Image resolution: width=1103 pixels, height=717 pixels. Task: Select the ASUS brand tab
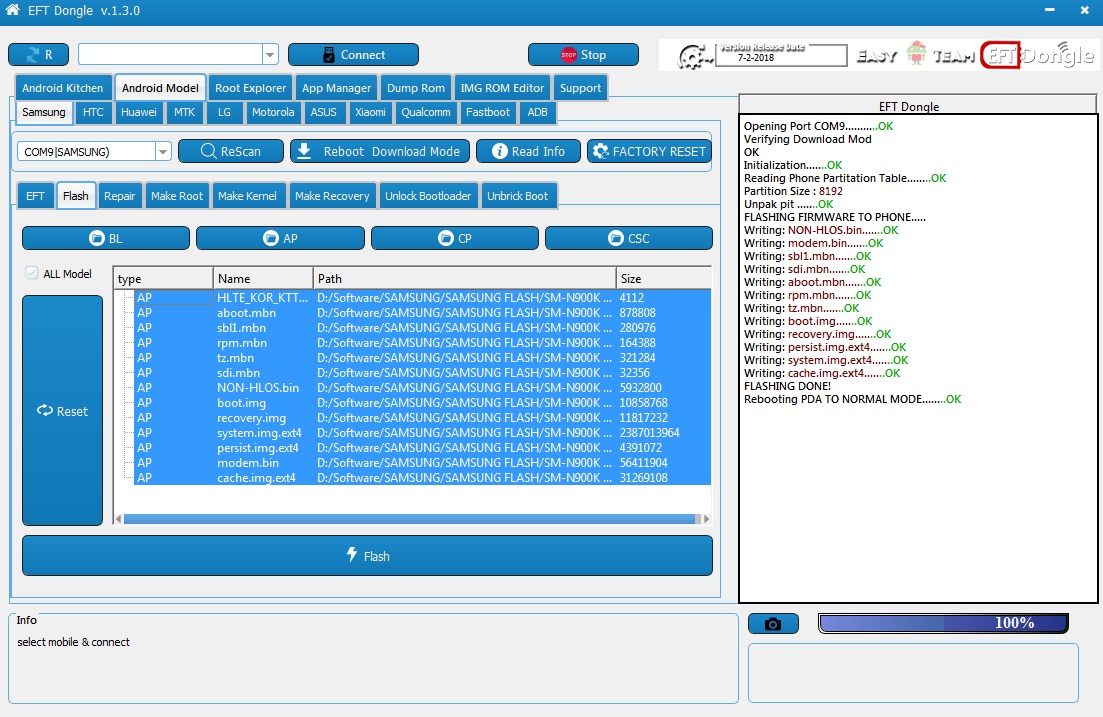(324, 112)
